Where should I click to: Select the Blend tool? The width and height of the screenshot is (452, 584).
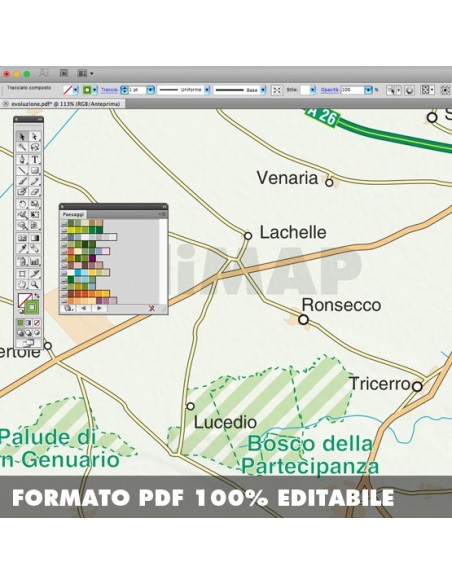pos(35,248)
